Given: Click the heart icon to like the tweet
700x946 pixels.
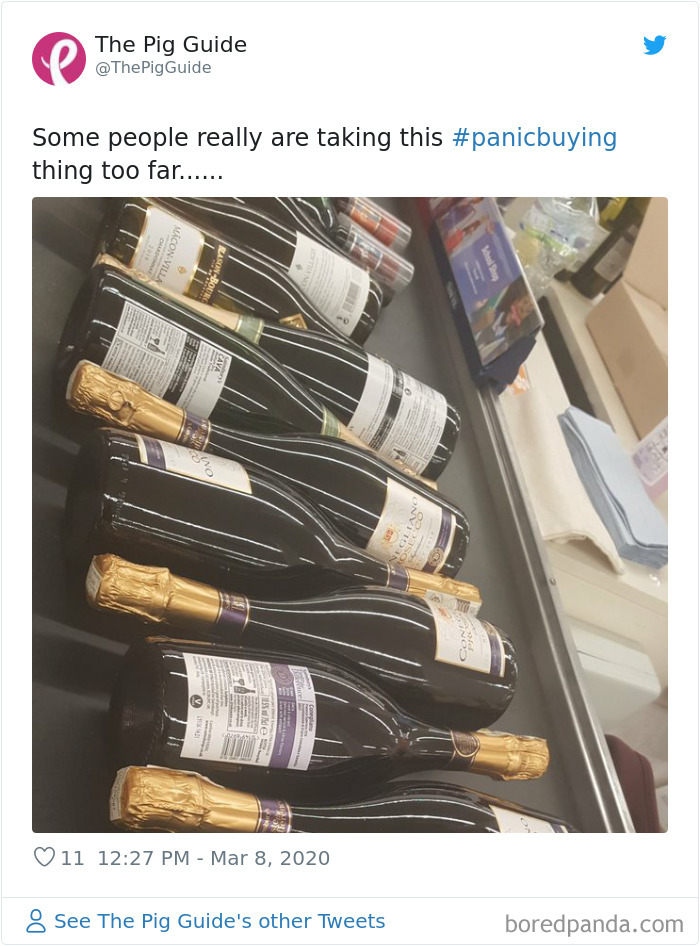Looking at the screenshot, I should 44,857.
